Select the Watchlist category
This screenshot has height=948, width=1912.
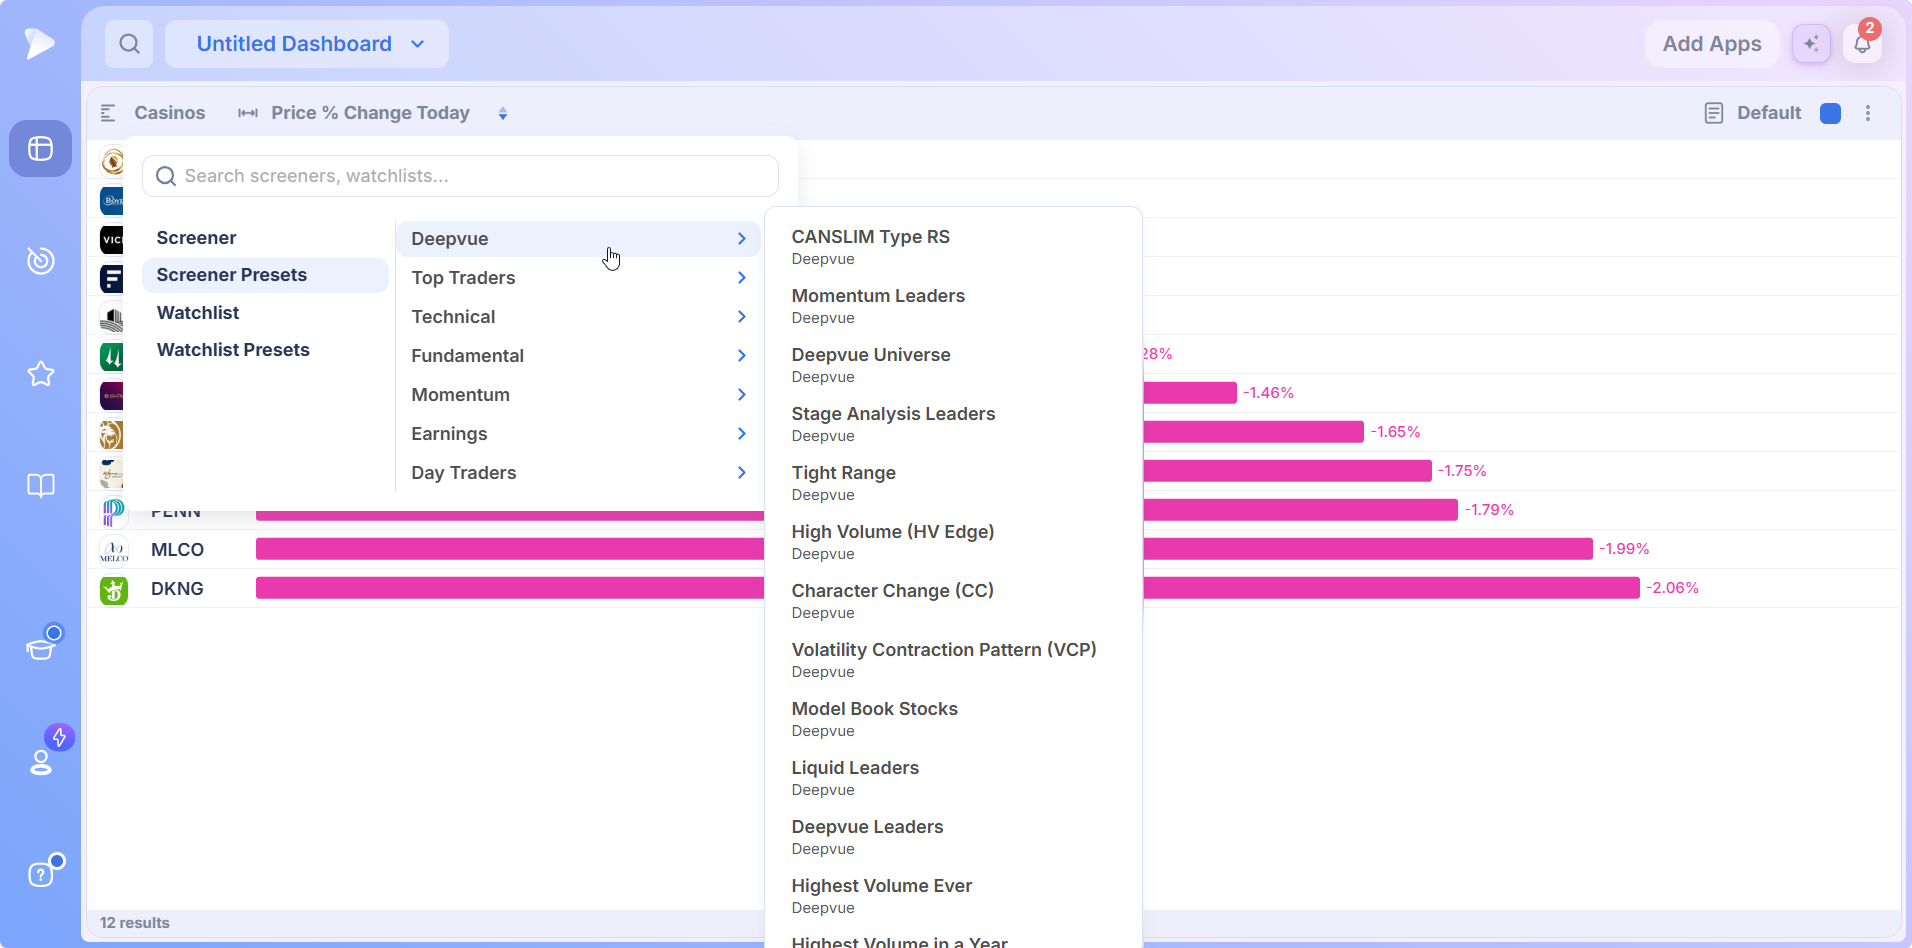(265, 313)
